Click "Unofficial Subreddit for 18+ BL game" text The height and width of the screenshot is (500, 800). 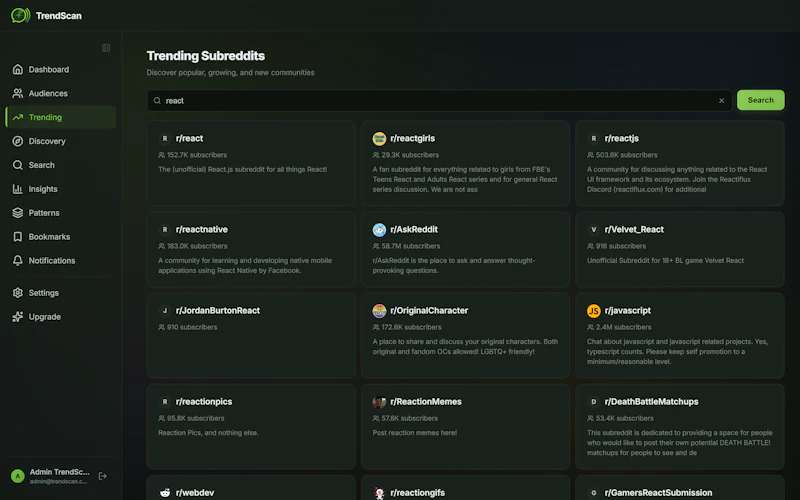(x=645, y=261)
